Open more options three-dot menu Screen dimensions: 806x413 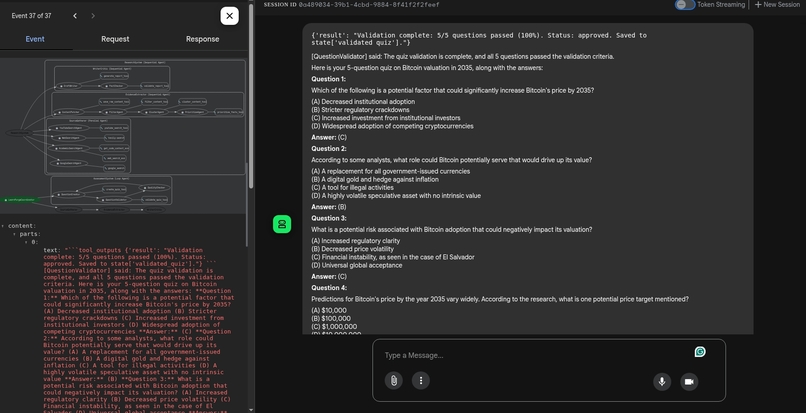tap(420, 381)
